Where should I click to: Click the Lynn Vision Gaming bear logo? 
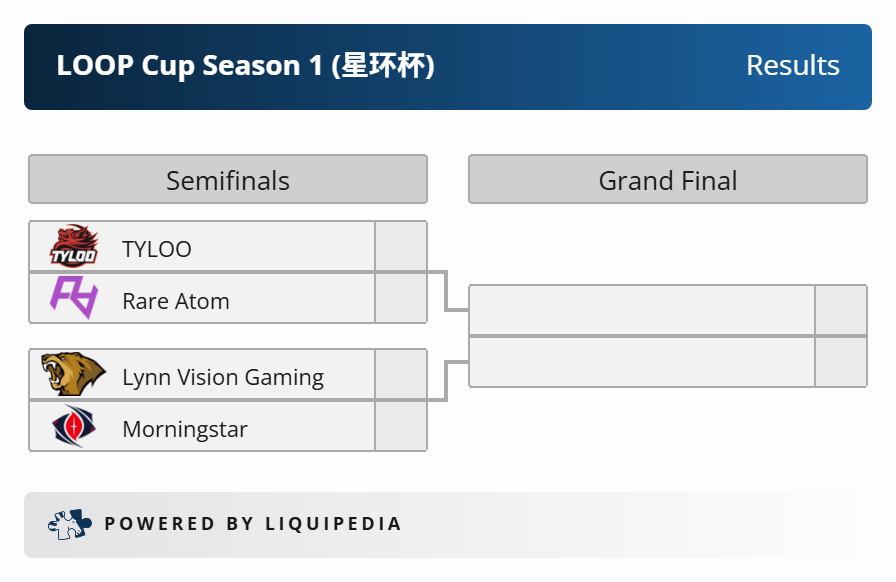(x=73, y=375)
